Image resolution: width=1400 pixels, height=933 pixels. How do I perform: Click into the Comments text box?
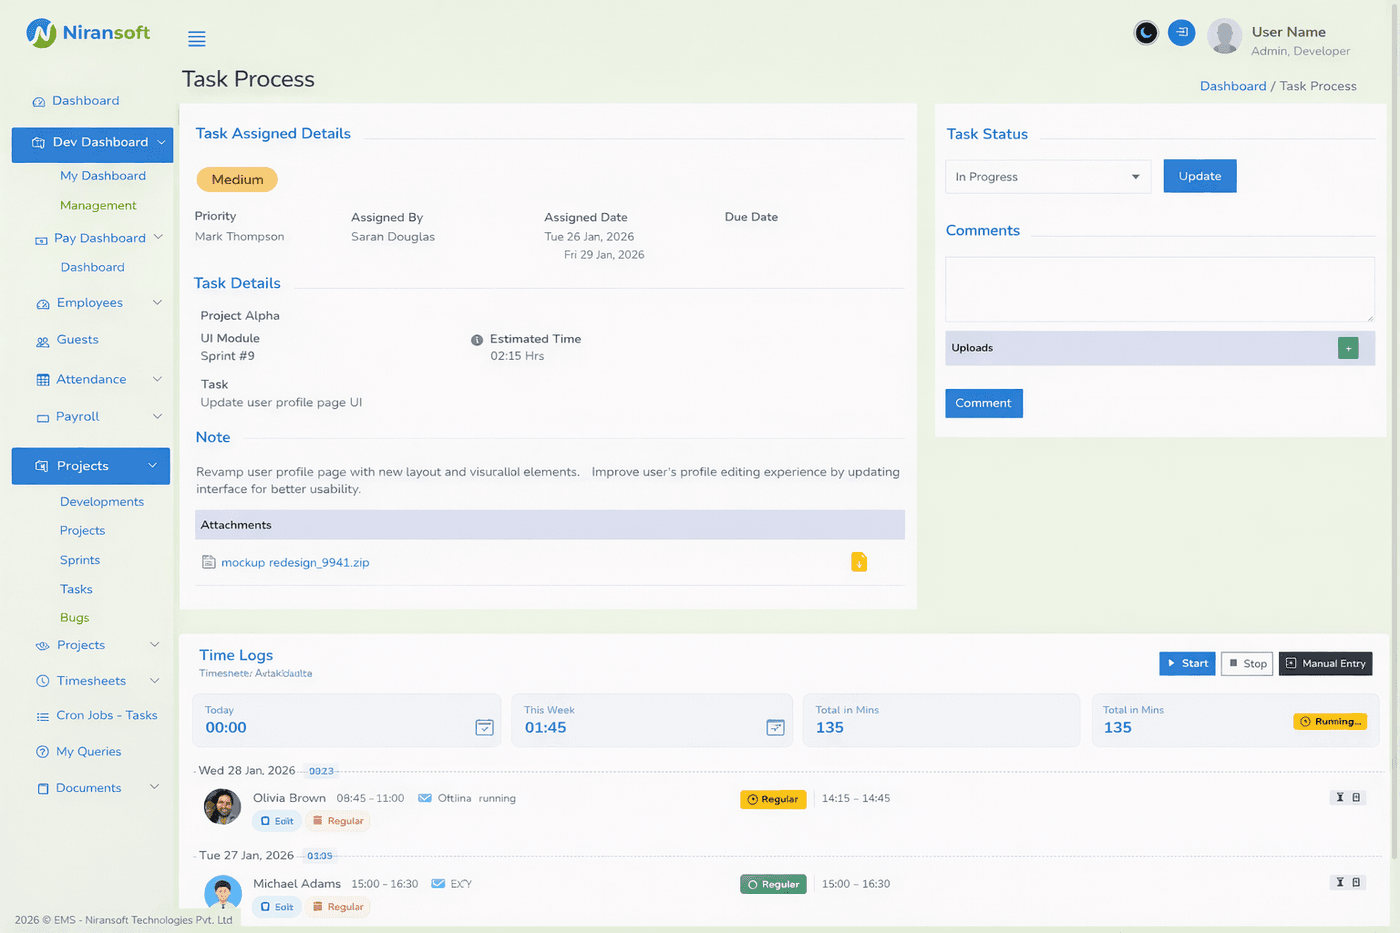[x=1159, y=289]
